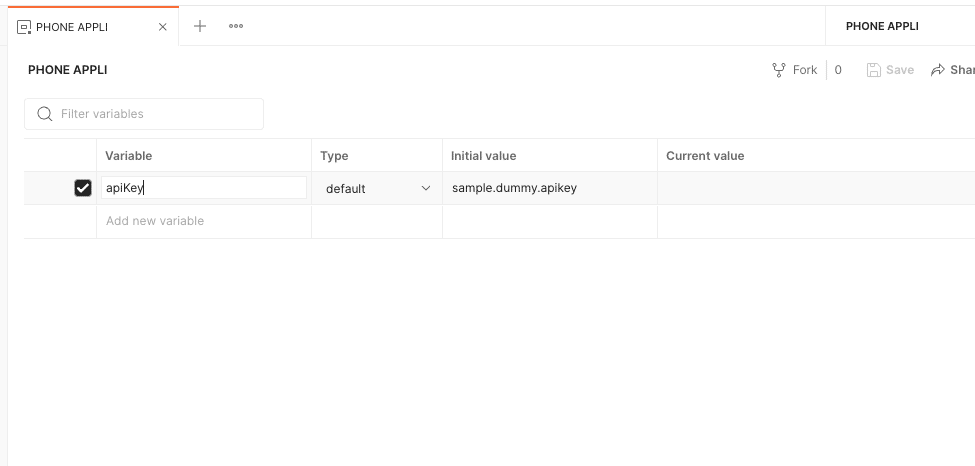Click the Save disk icon
975x466 pixels.
click(873, 70)
